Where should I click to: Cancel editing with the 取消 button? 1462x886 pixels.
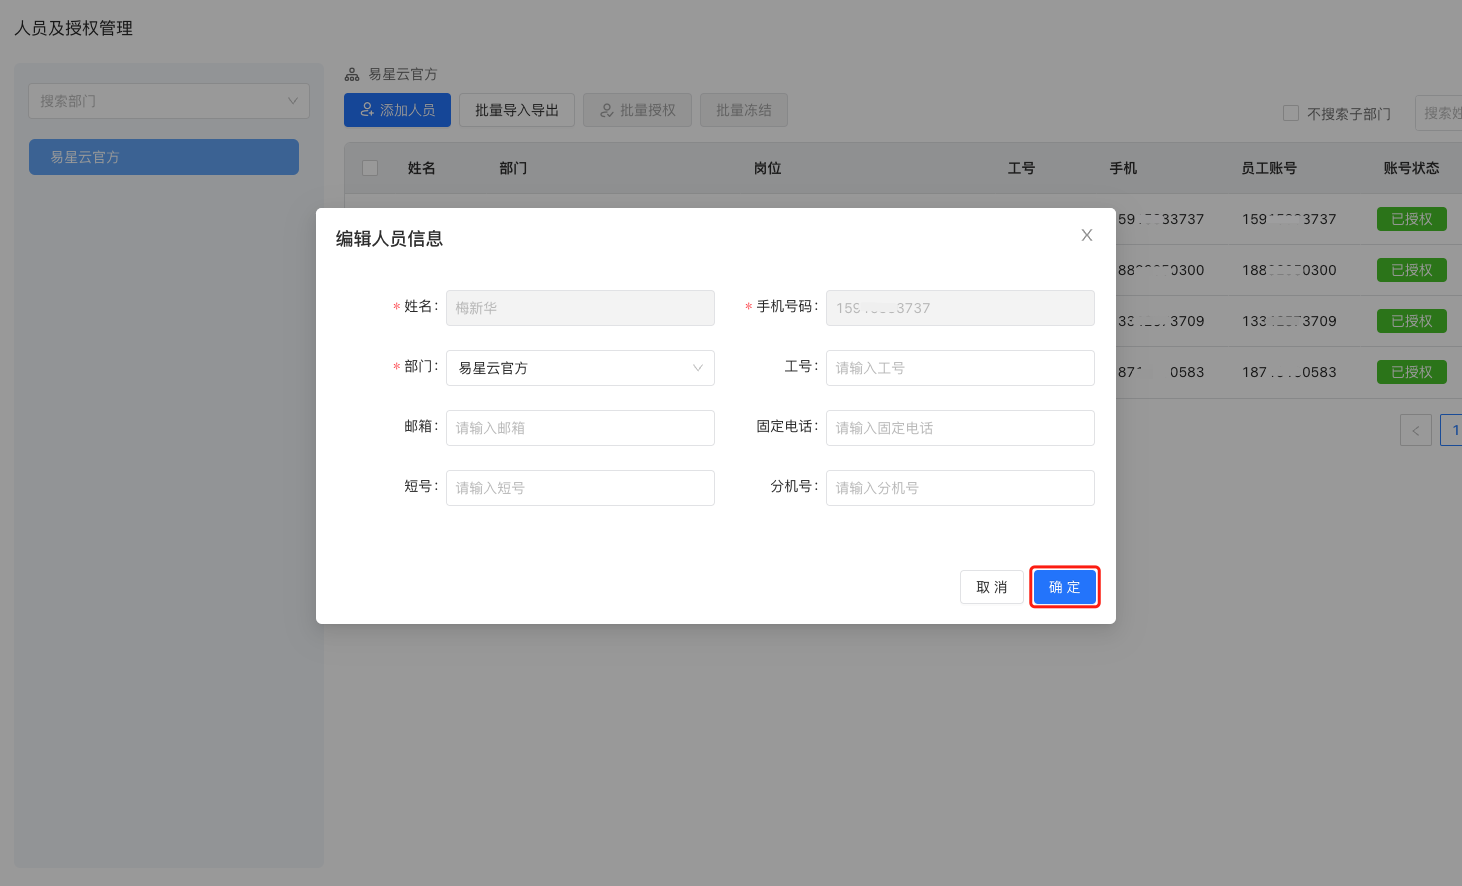992,587
